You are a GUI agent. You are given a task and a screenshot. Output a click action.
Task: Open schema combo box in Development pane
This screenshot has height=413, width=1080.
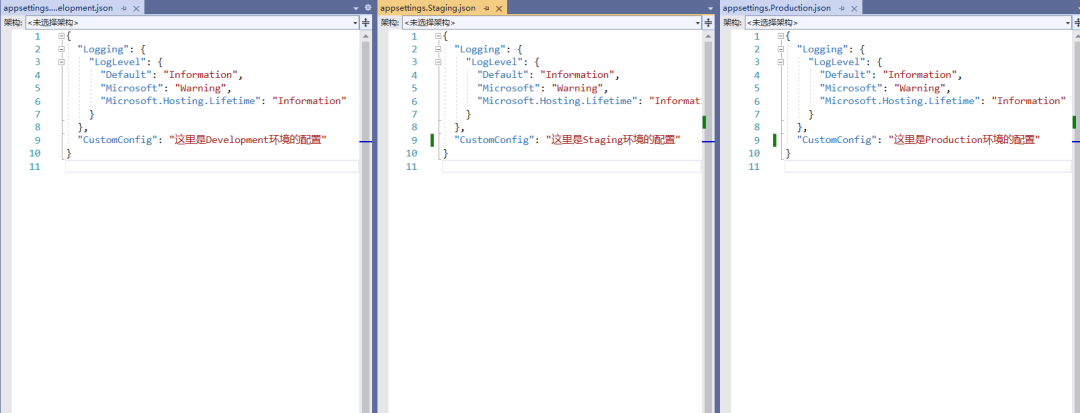tap(192, 22)
